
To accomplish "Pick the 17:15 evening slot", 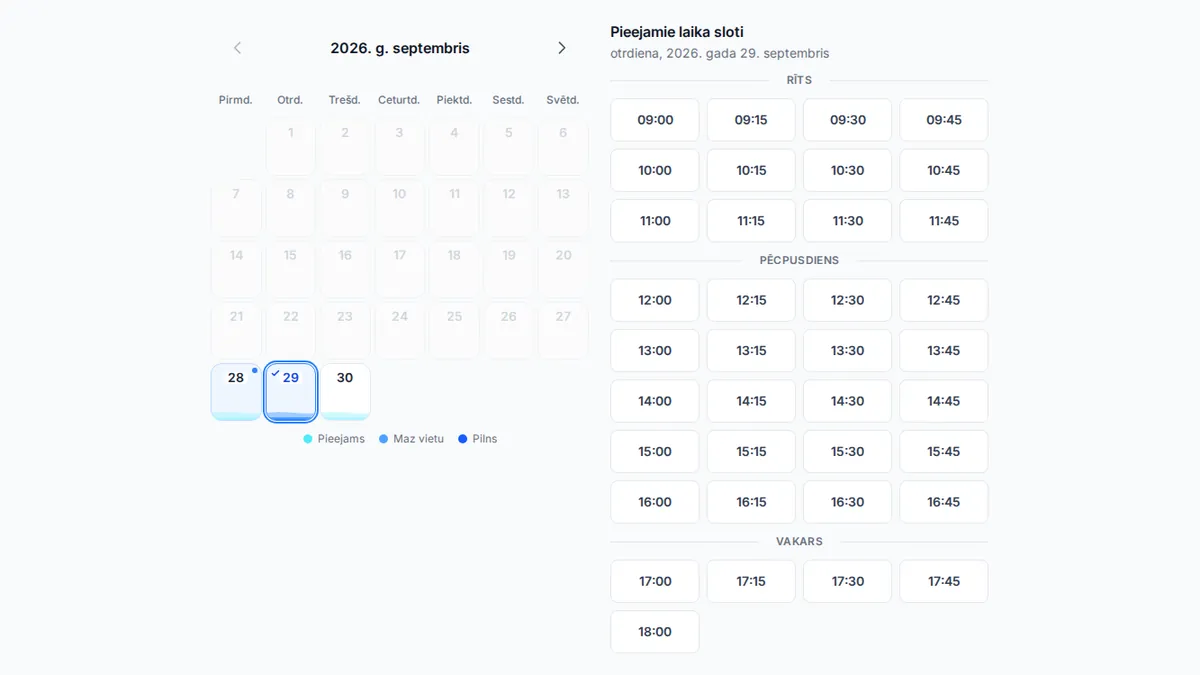I will tap(751, 581).
